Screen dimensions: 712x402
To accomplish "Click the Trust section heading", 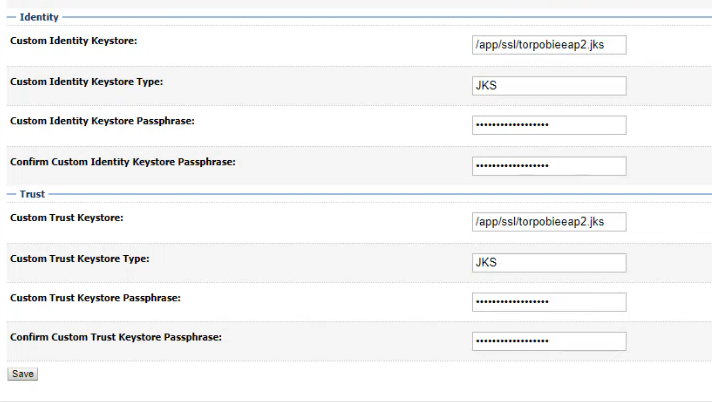I will click(x=32, y=194).
